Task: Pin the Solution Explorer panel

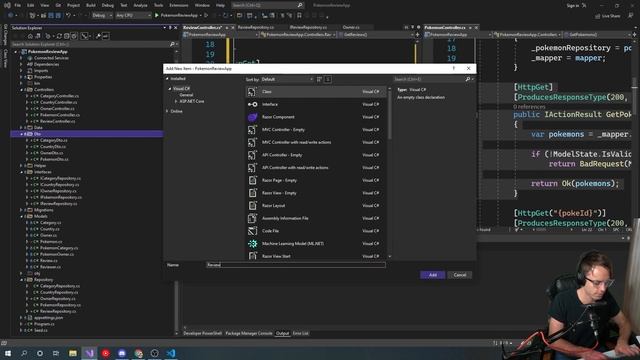Action: point(170,28)
